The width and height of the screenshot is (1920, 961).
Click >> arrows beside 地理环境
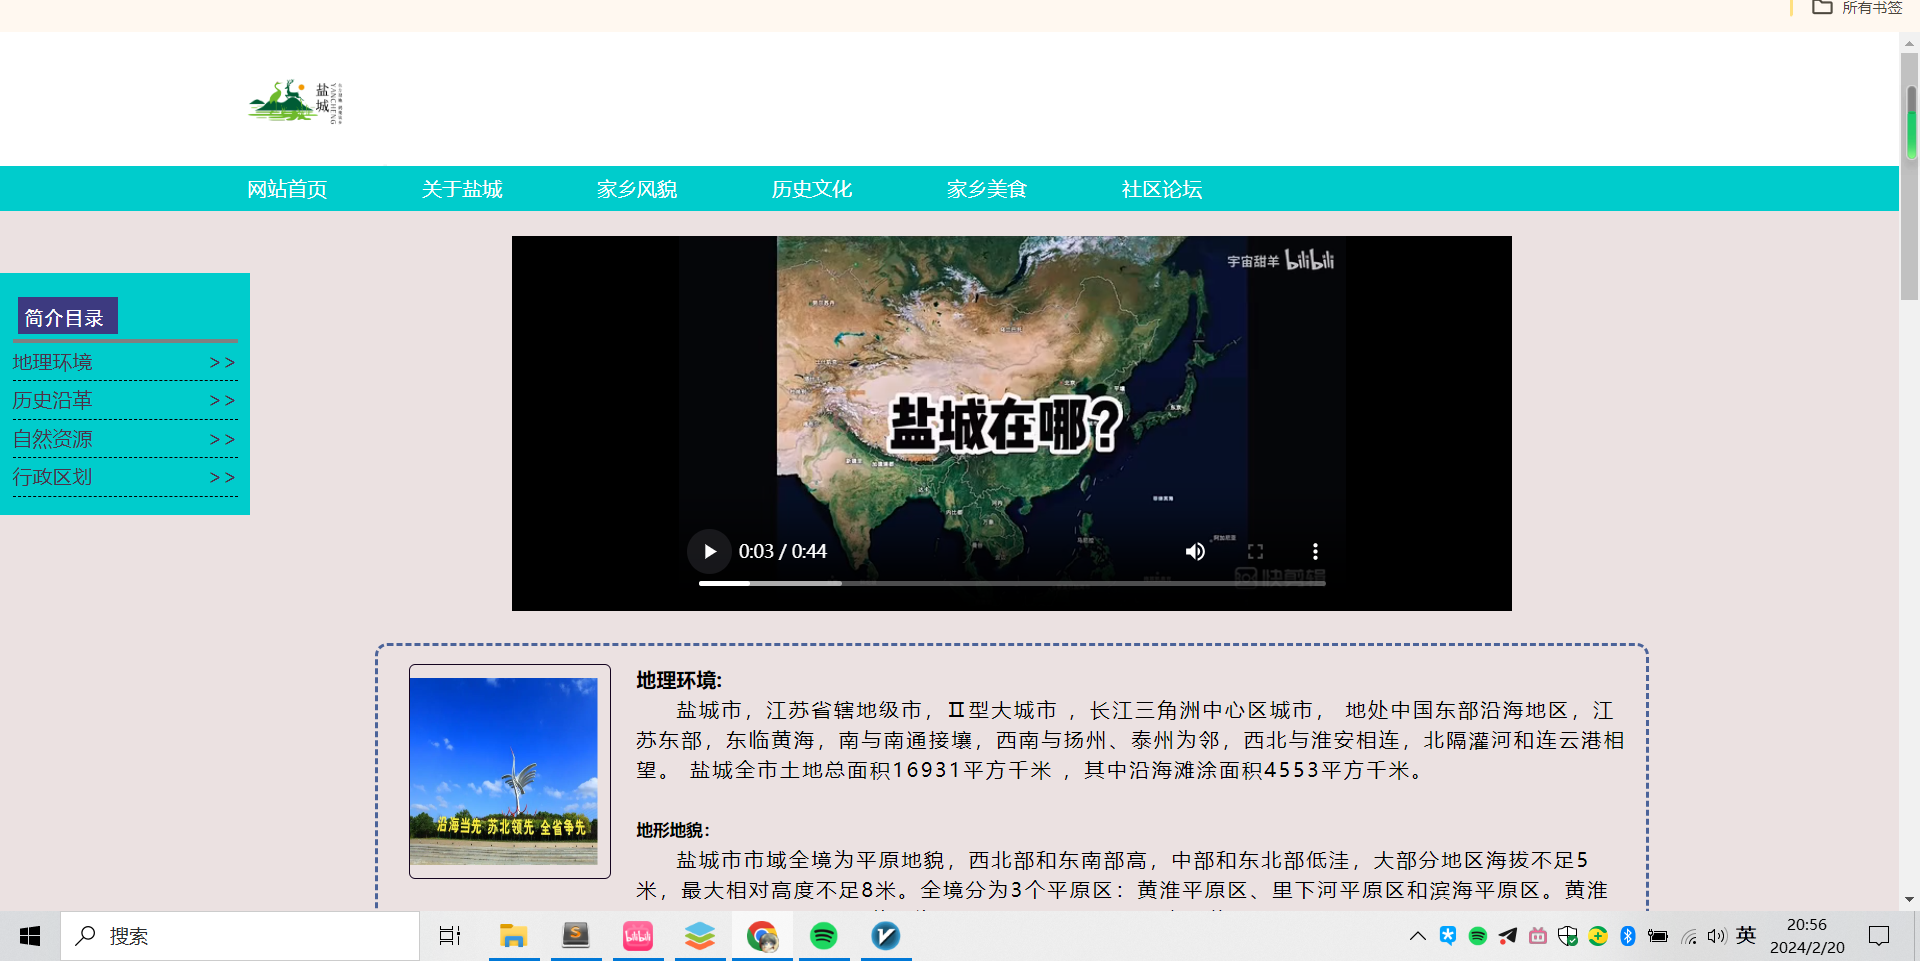pyautogui.click(x=222, y=363)
